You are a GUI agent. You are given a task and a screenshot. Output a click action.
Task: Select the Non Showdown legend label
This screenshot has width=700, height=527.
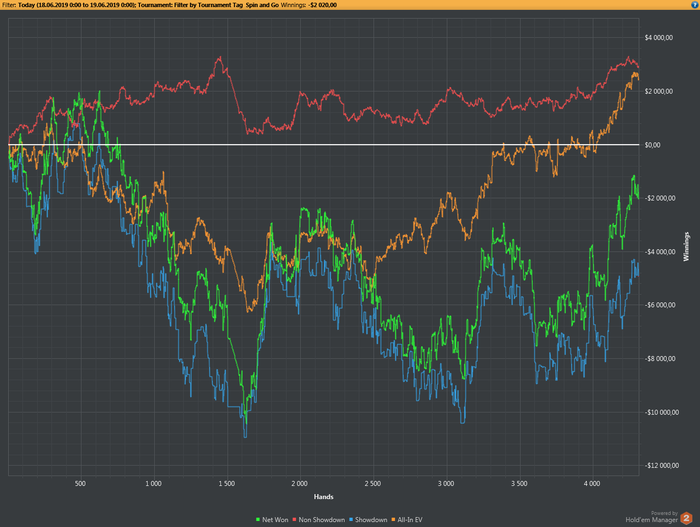click(321, 520)
